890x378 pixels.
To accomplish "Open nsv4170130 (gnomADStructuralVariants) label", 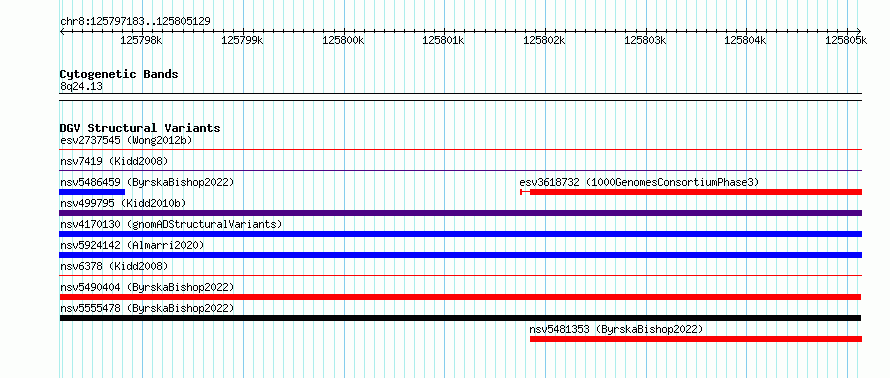I will click(171, 224).
